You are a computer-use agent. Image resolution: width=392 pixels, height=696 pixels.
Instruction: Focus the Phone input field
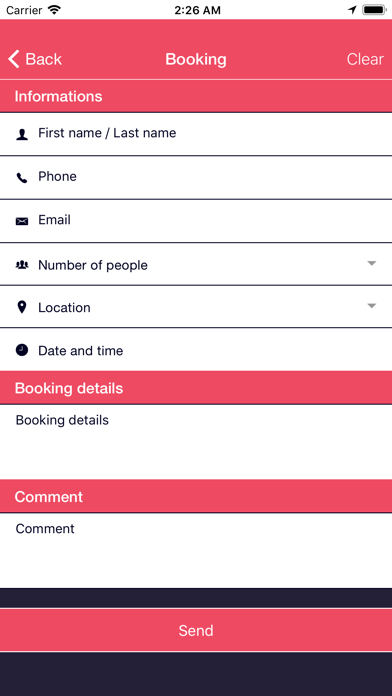196,177
